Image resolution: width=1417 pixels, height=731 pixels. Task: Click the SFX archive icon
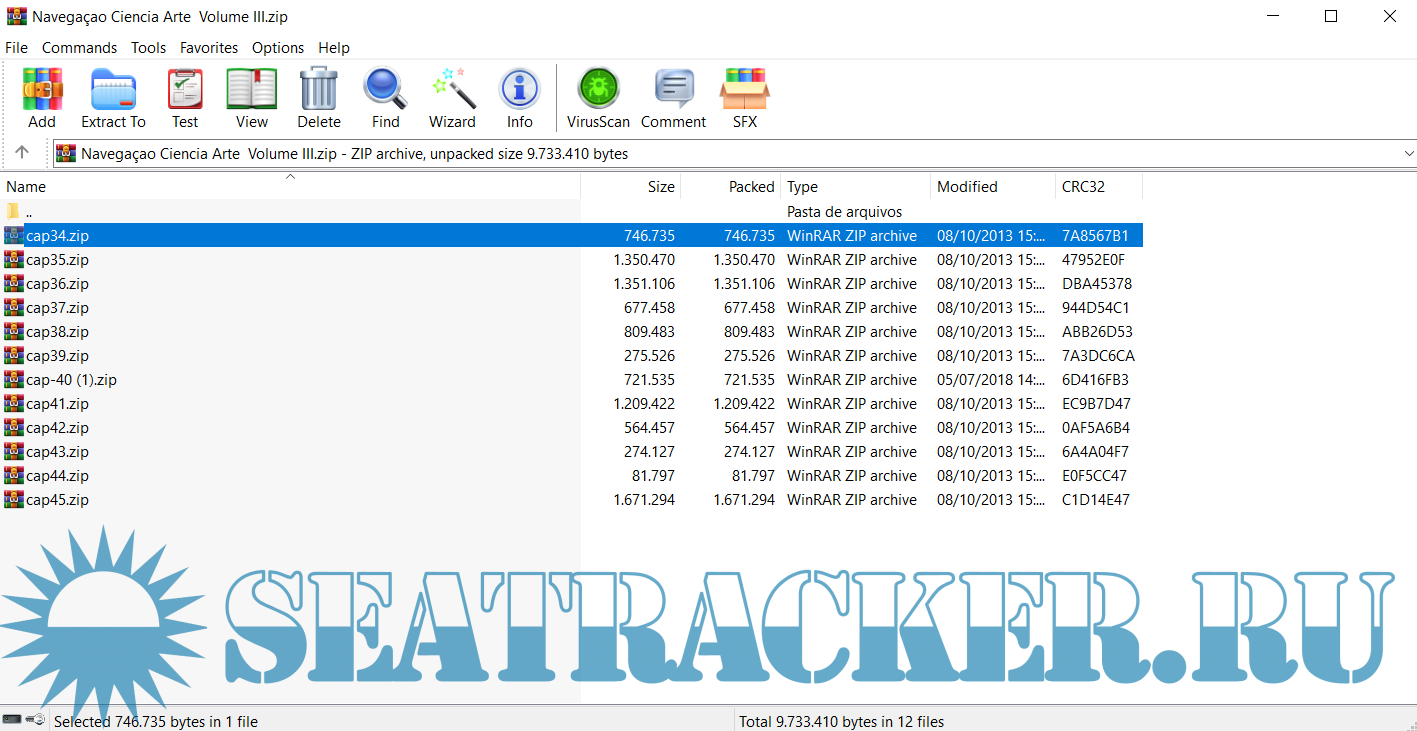coord(744,98)
